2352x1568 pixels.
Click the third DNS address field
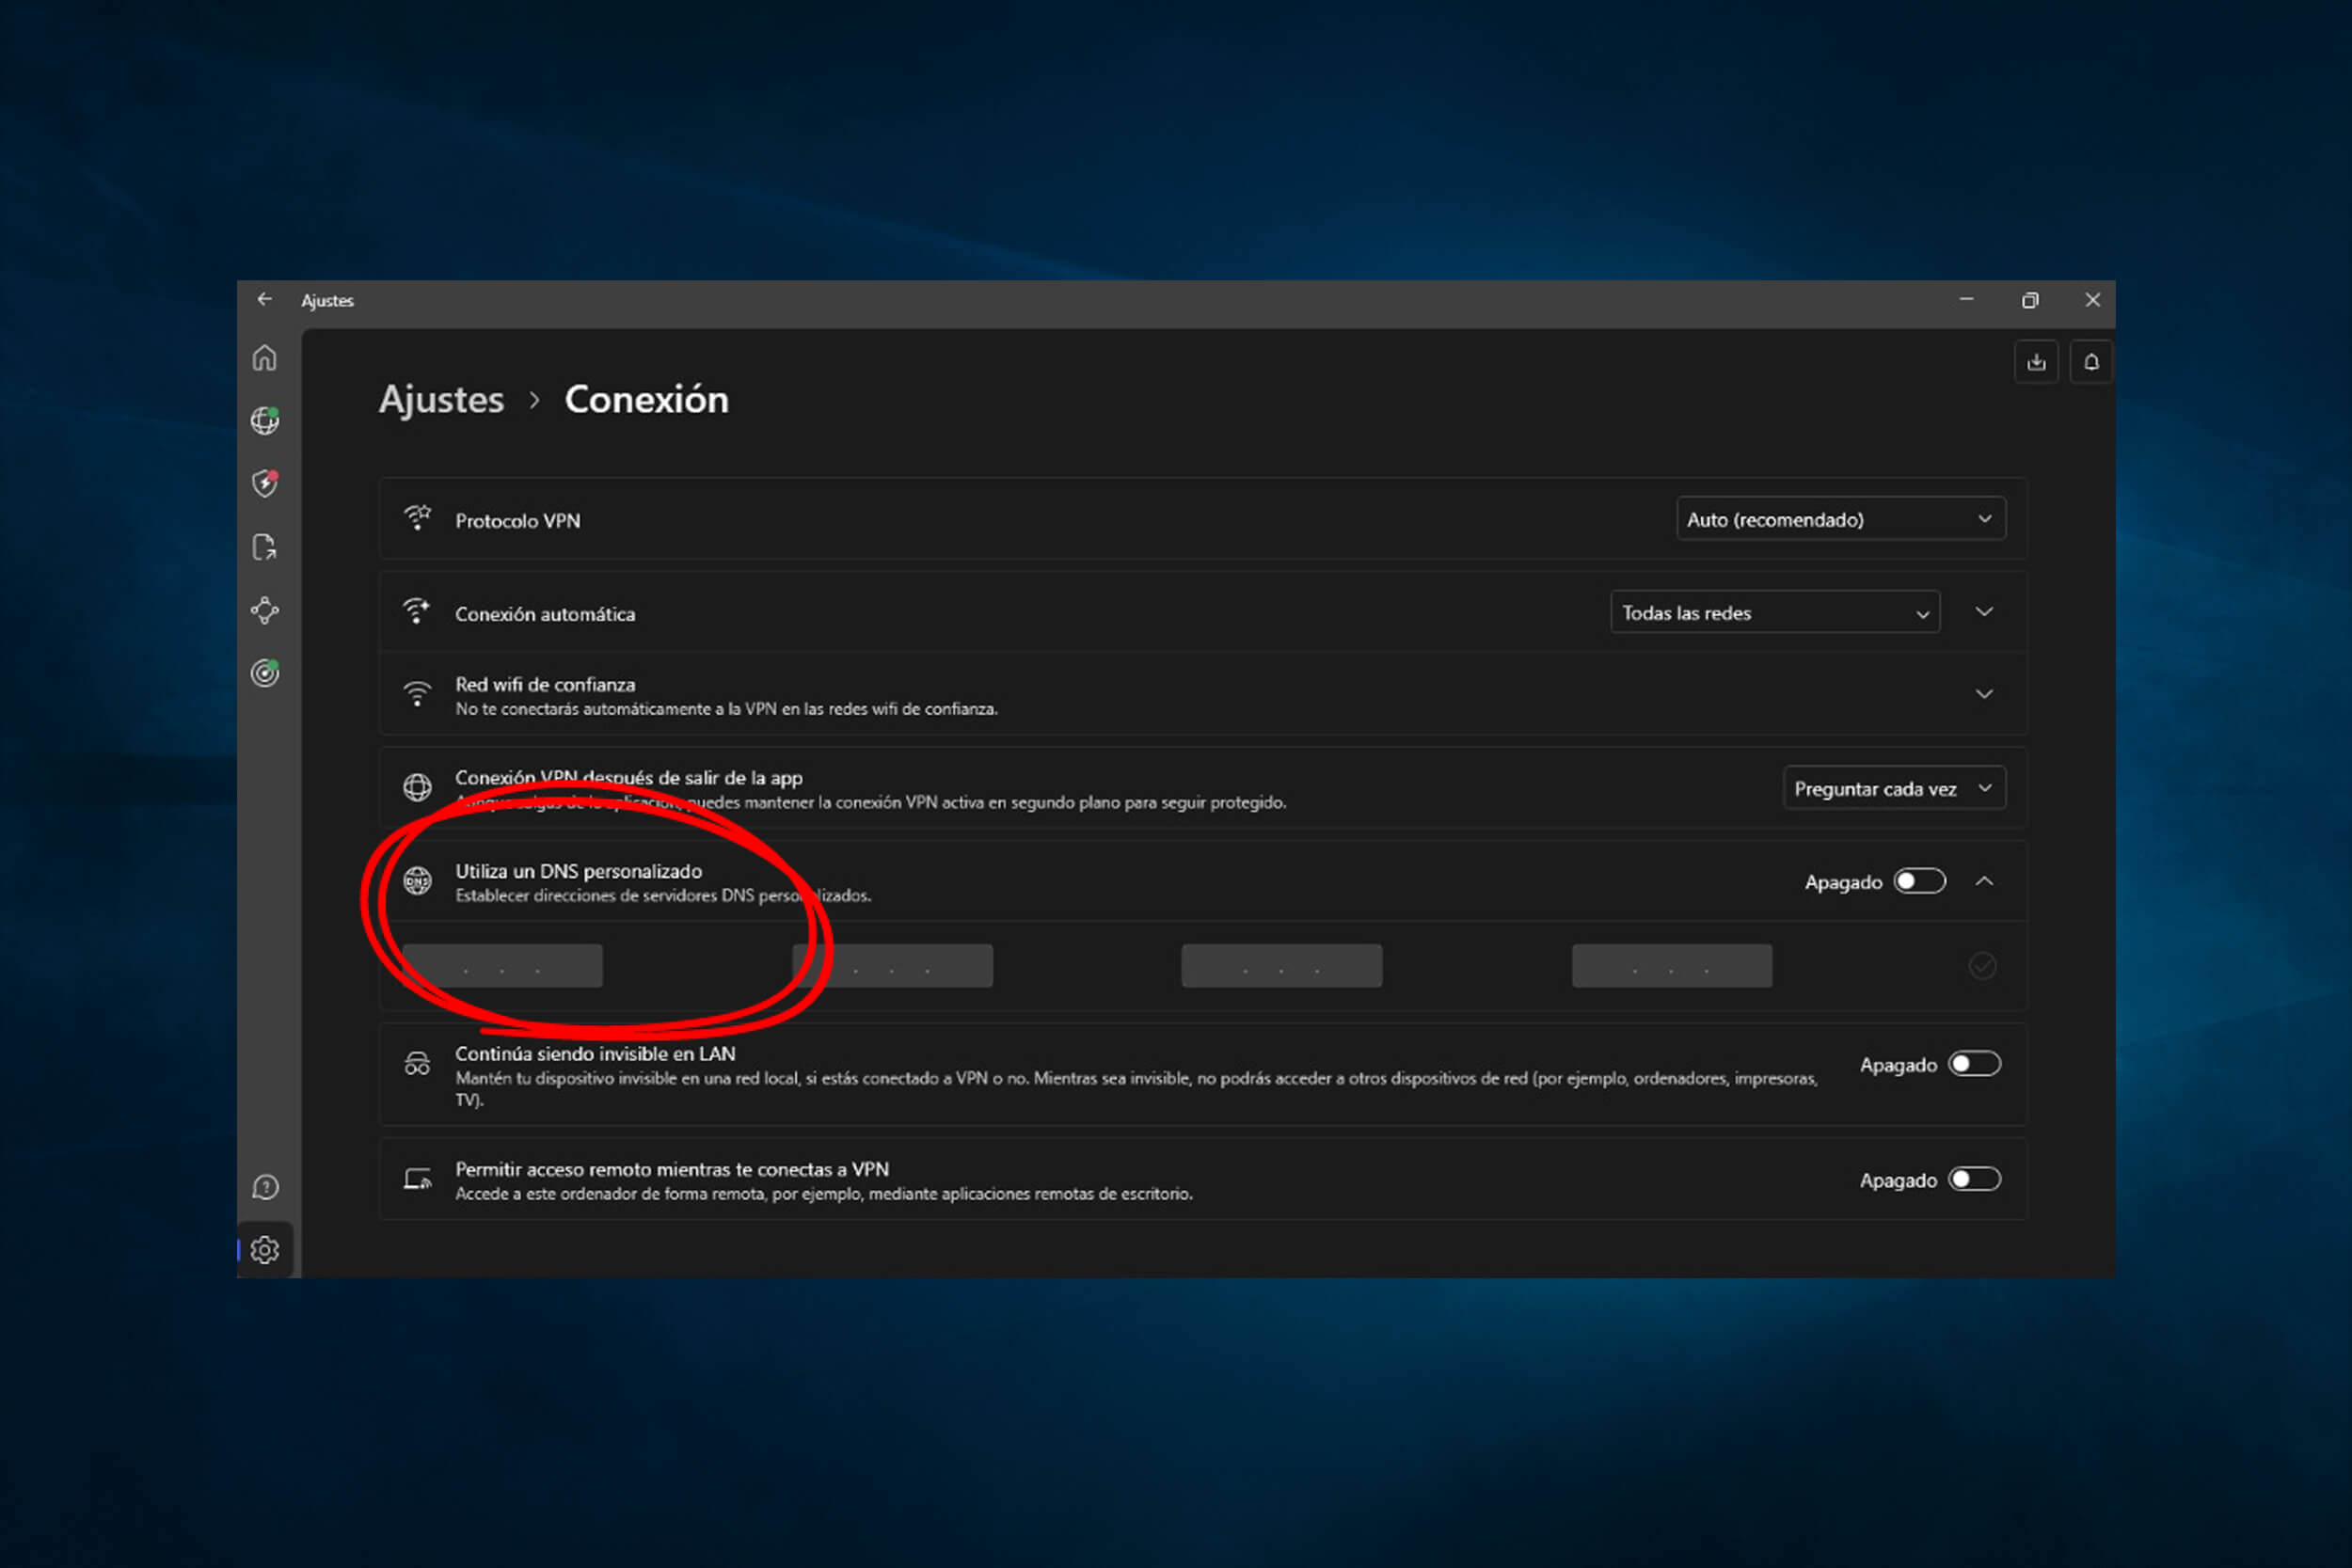pos(1282,966)
